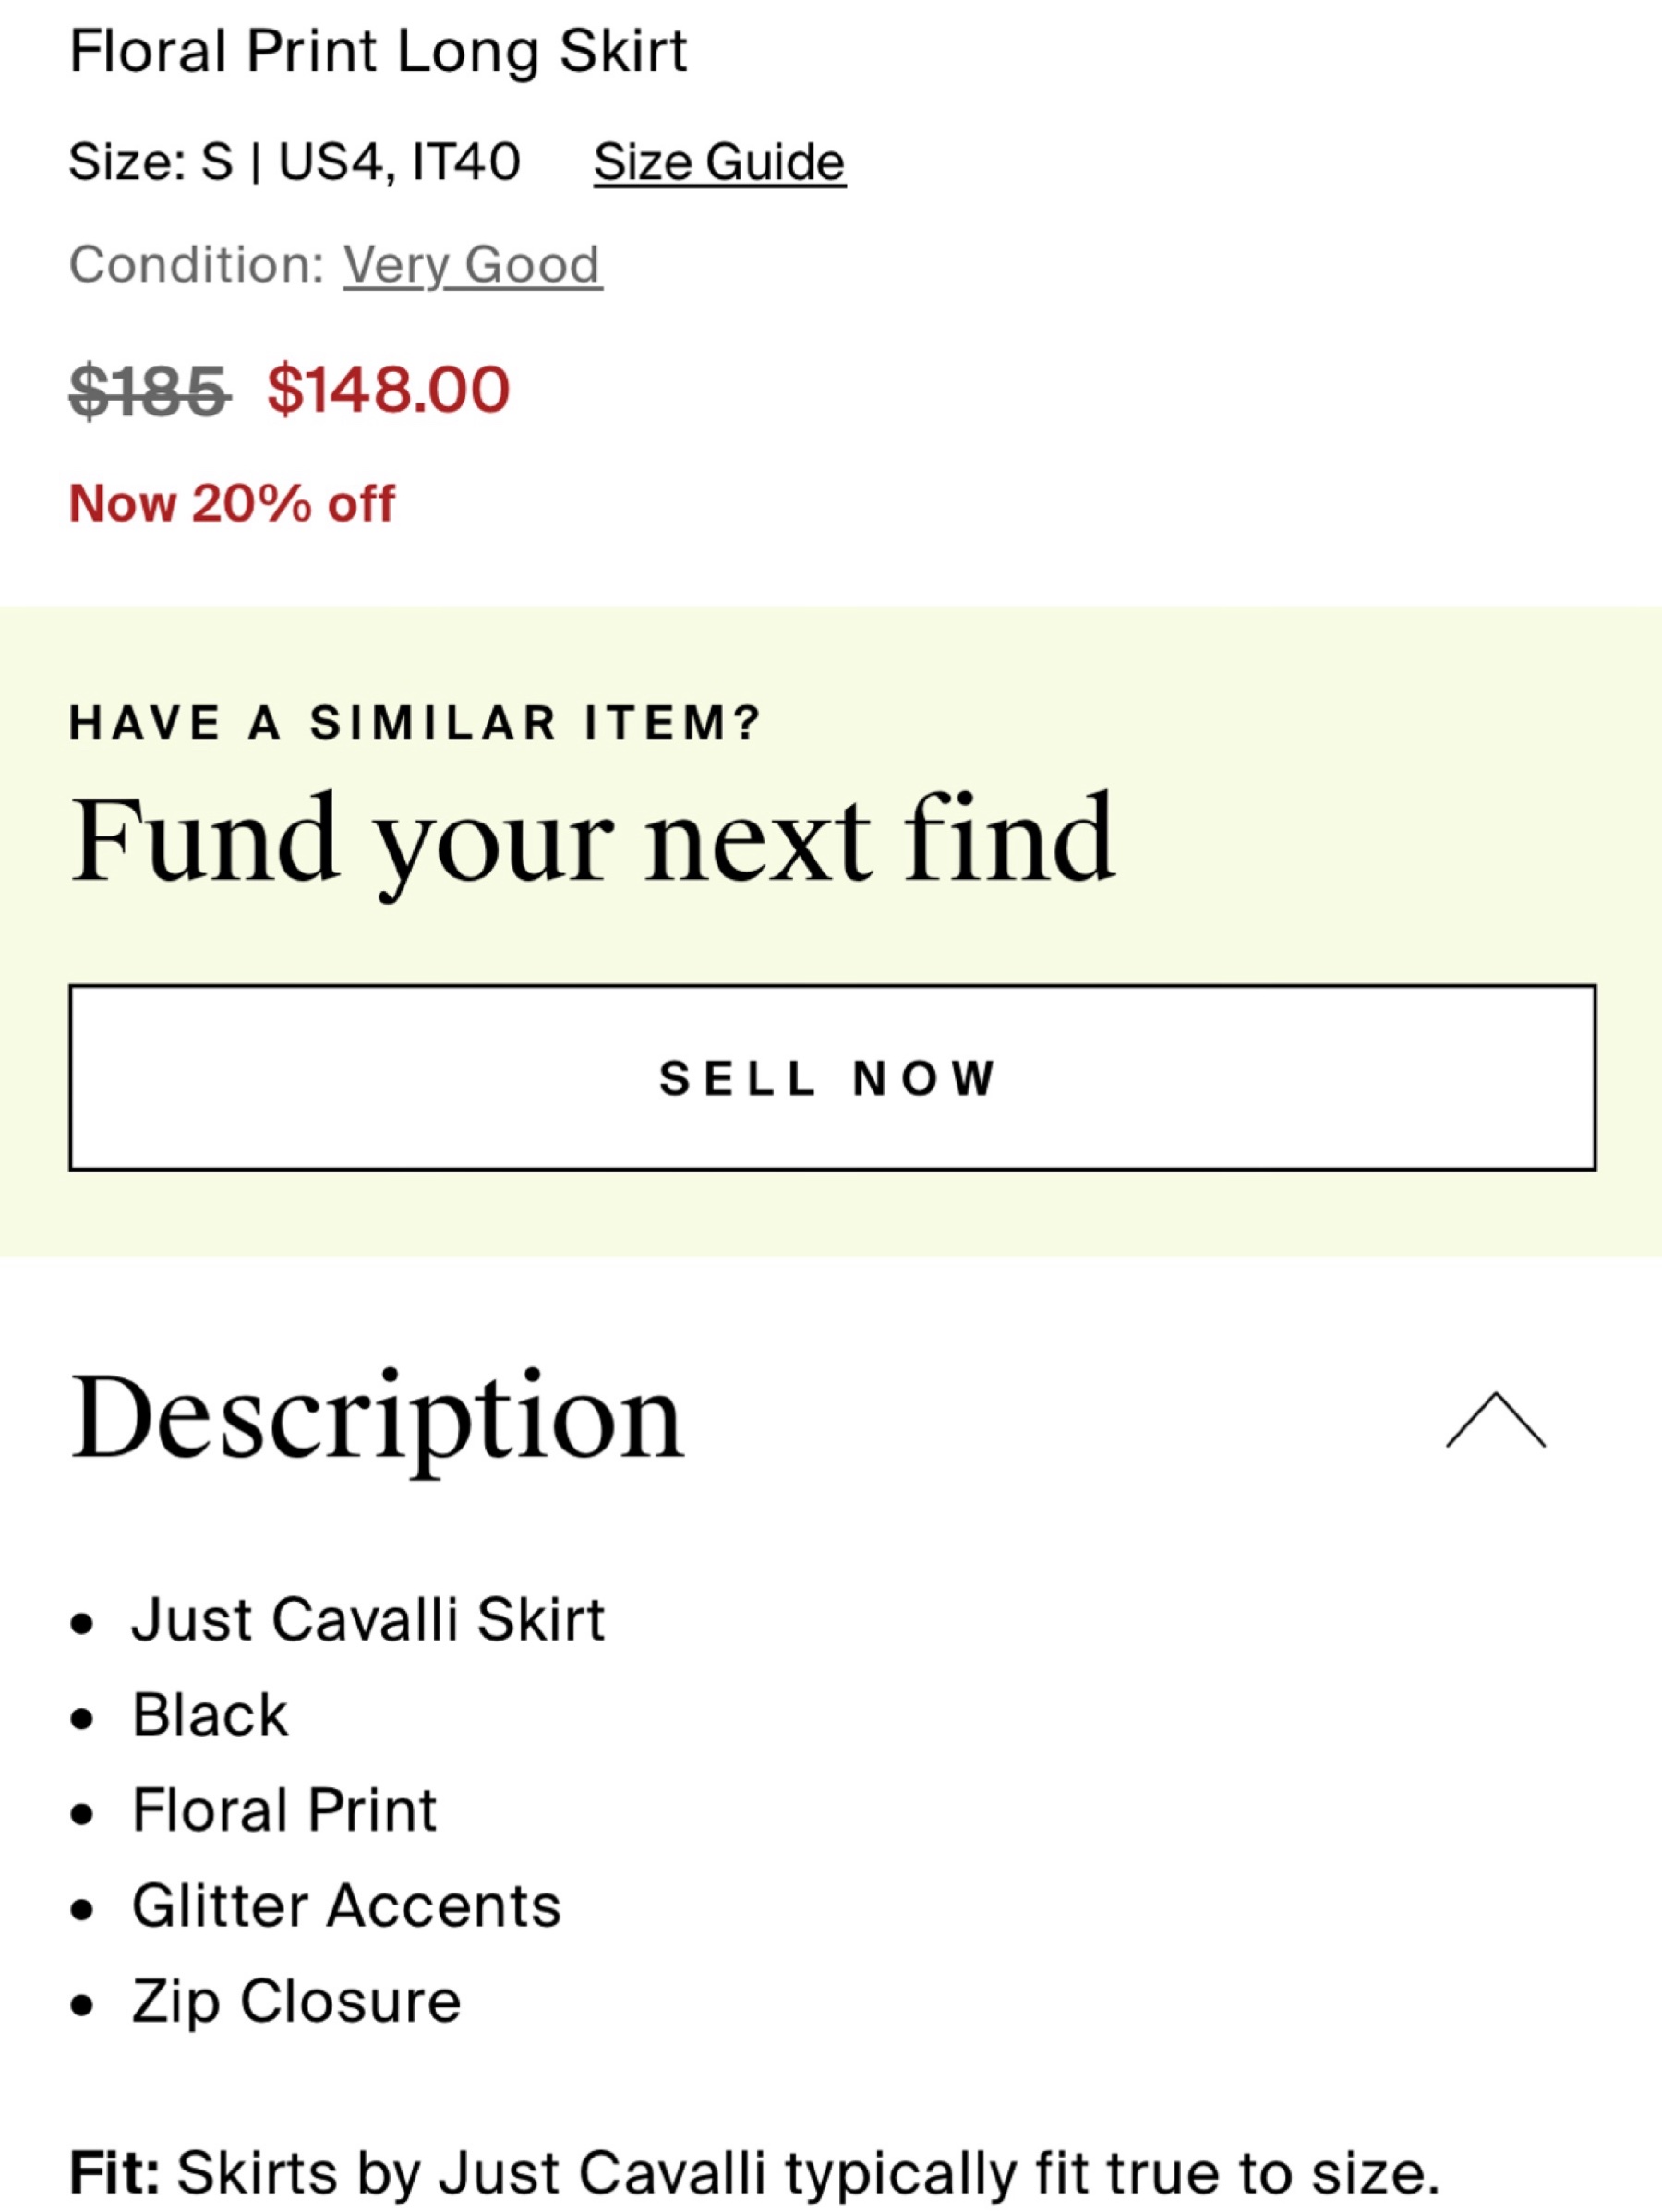Click the red $148.00 sale price
The height and width of the screenshot is (2212, 1662).
tap(388, 389)
